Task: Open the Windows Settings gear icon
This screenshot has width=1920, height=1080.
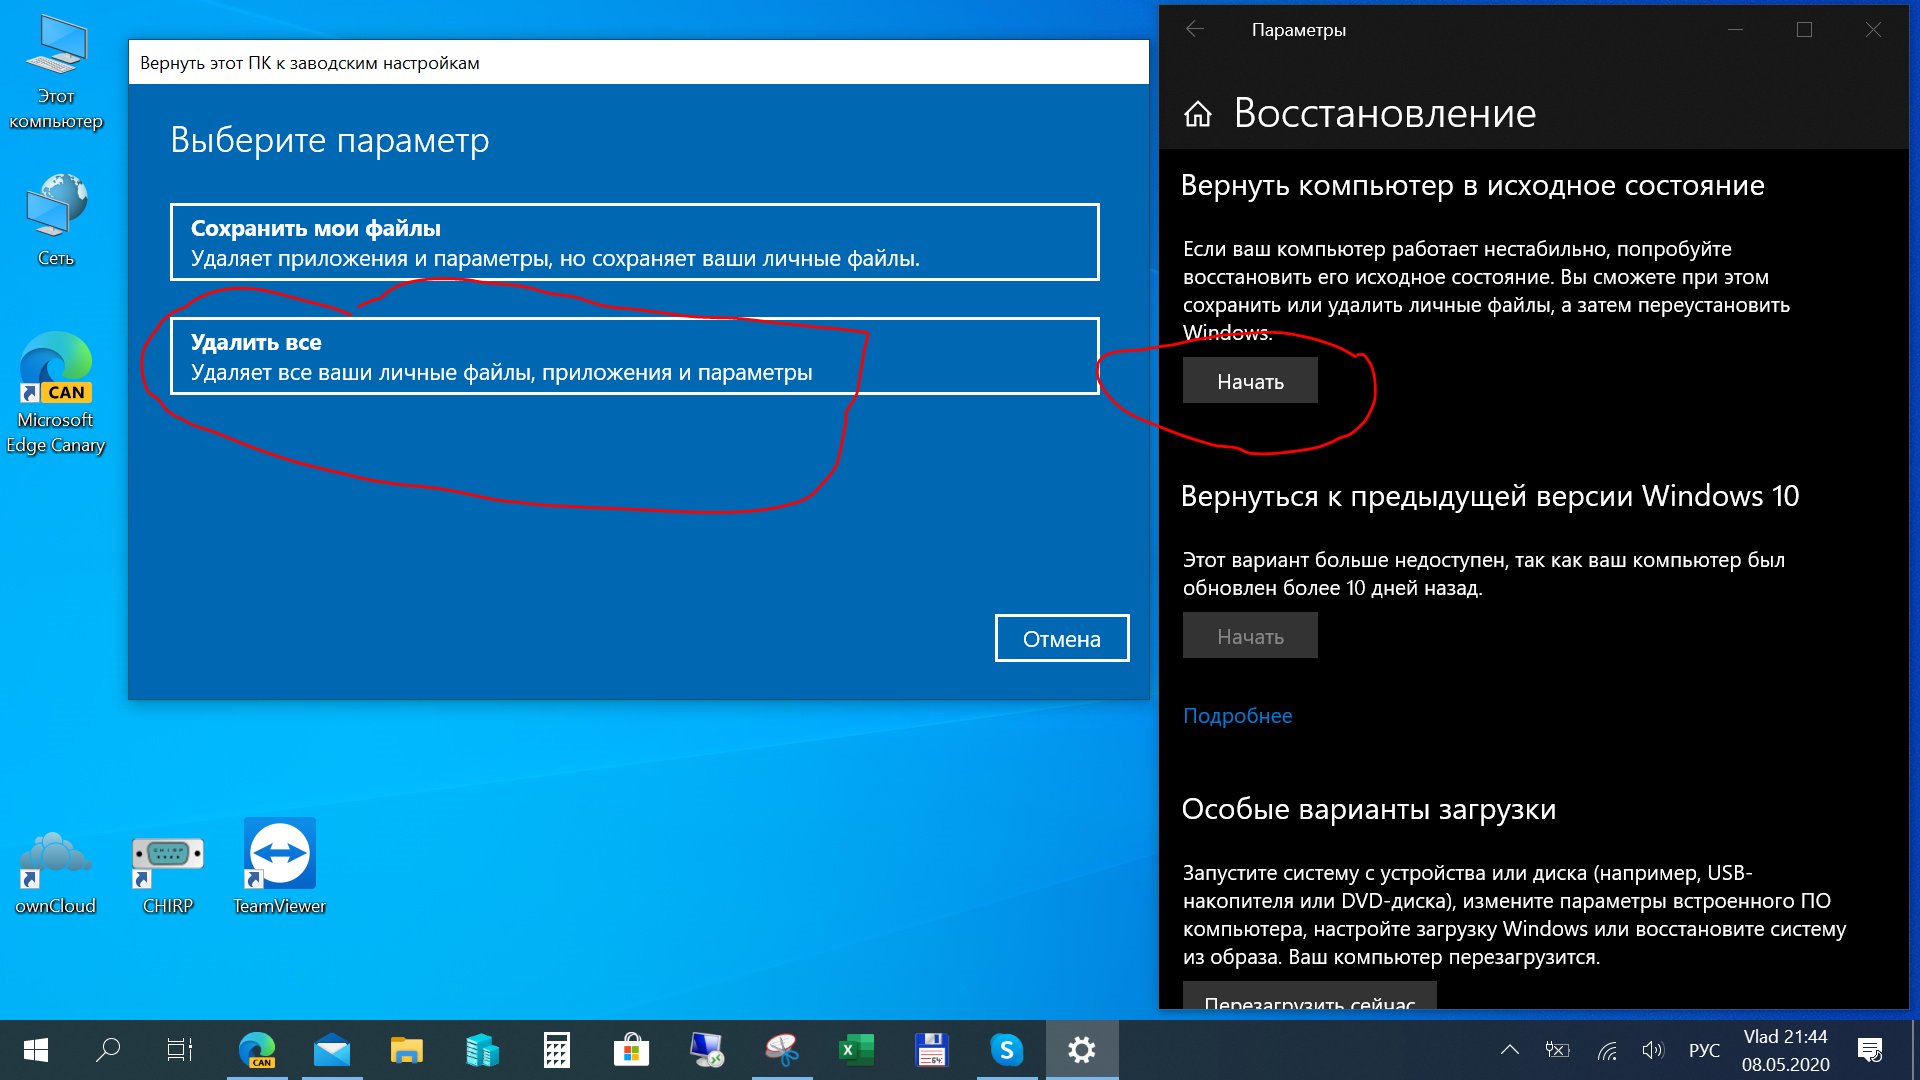Action: (x=1083, y=1050)
